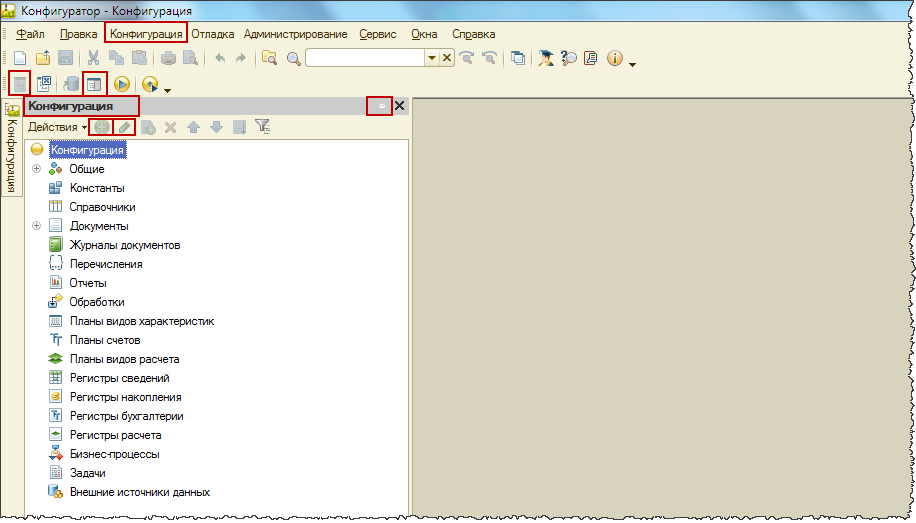The height and width of the screenshot is (523, 916).
Task: Click the help search question icon
Action: click(568, 58)
